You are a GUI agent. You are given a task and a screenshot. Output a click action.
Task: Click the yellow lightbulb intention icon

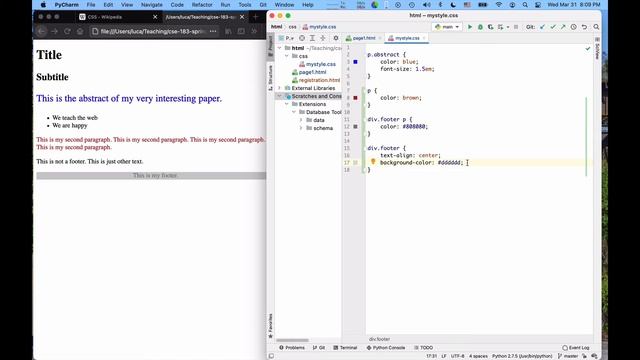point(373,162)
